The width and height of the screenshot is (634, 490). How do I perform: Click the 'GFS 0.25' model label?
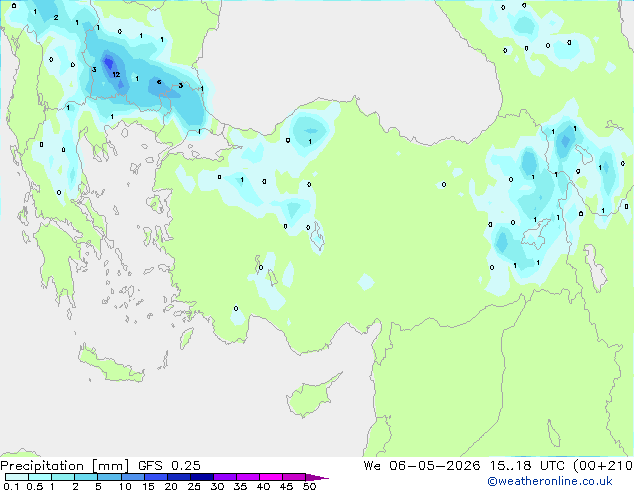click(x=169, y=466)
